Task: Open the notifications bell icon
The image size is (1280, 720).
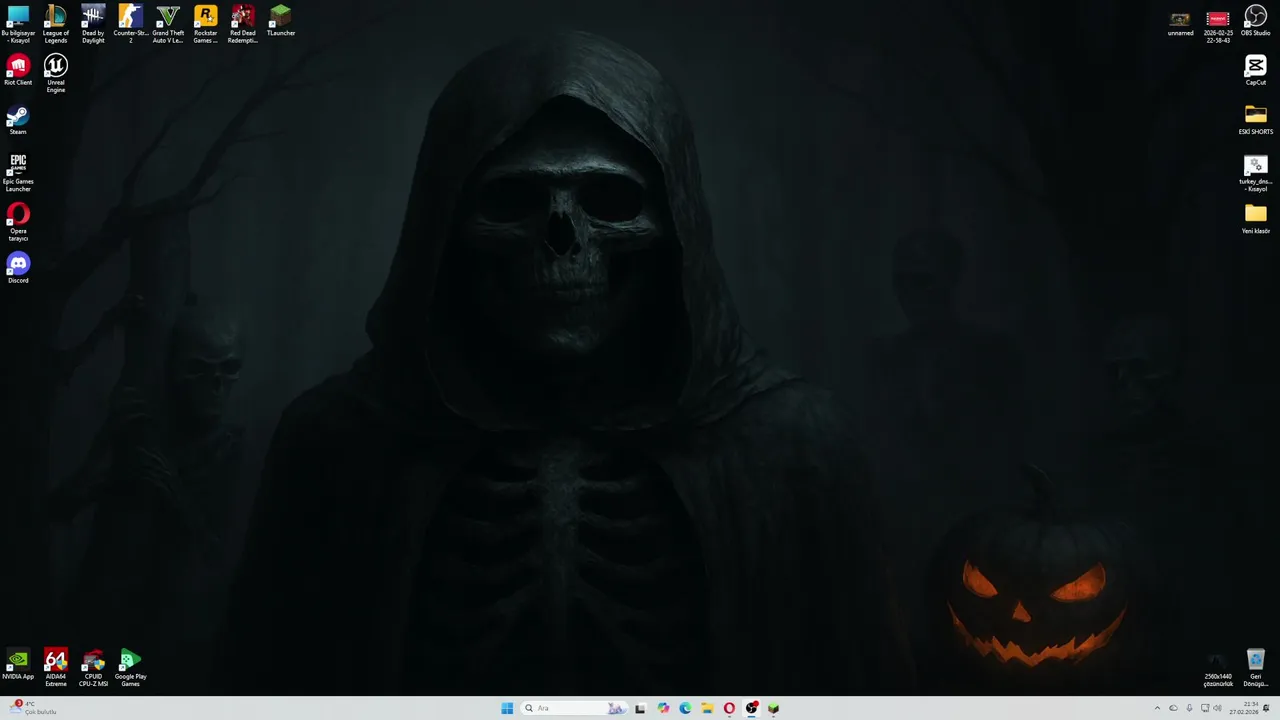Action: pyautogui.click(x=1266, y=708)
